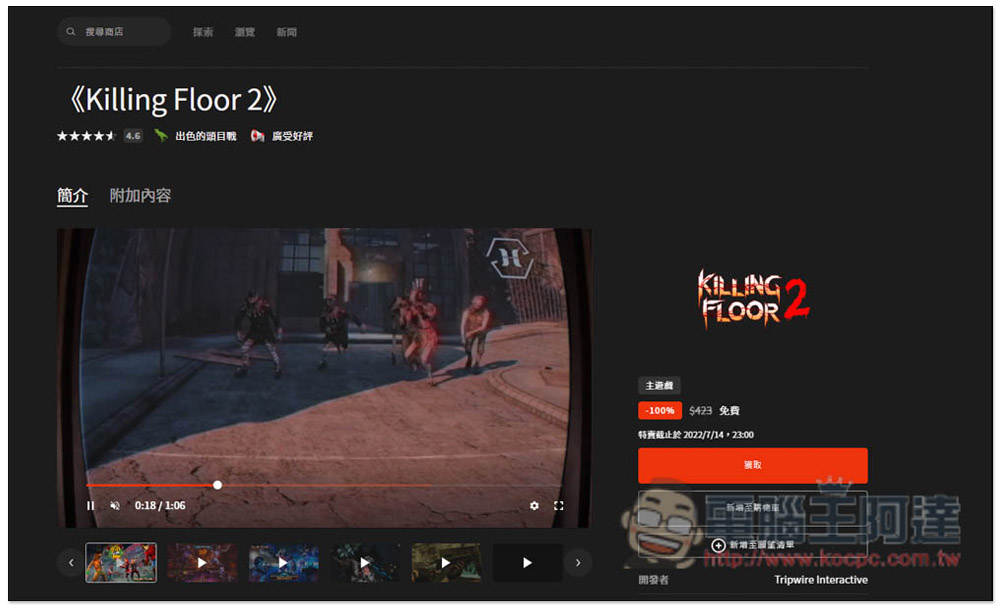This screenshot has height=608, width=1000.
Task: Switch to the 簡介 tab
Action: click(x=72, y=195)
